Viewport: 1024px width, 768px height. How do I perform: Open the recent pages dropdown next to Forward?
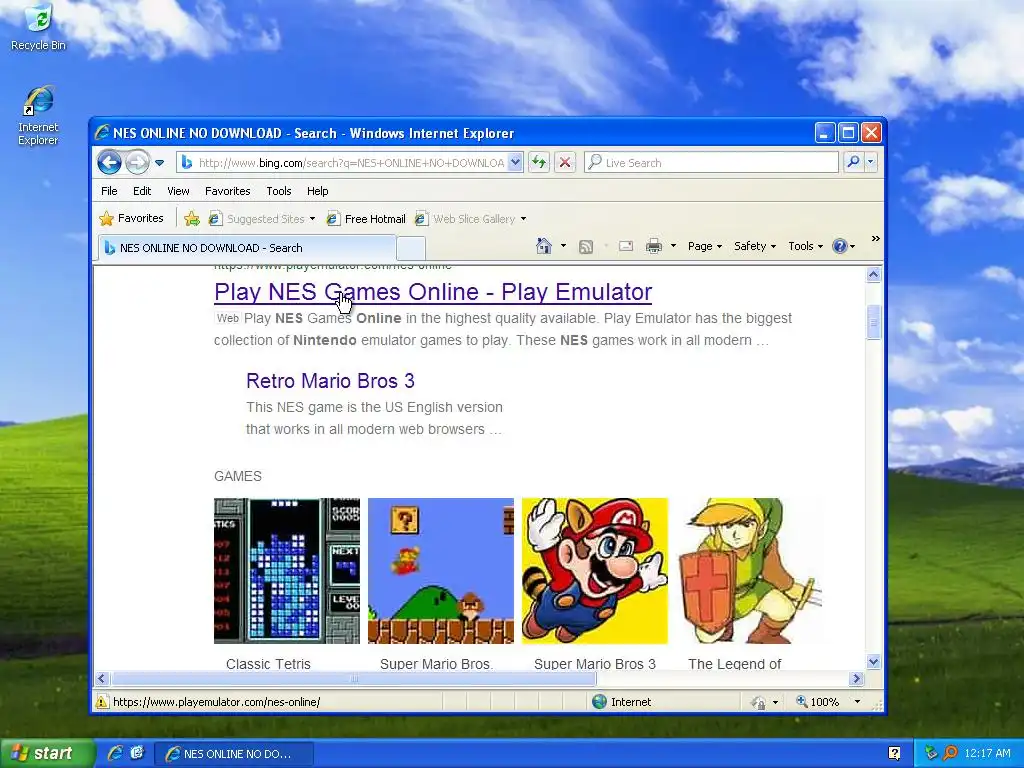click(159, 163)
